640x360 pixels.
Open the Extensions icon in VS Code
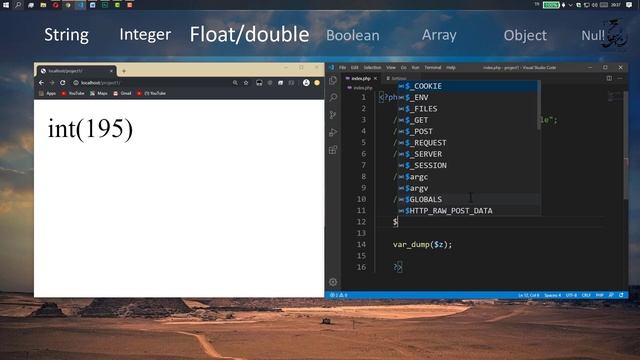tap(333, 150)
